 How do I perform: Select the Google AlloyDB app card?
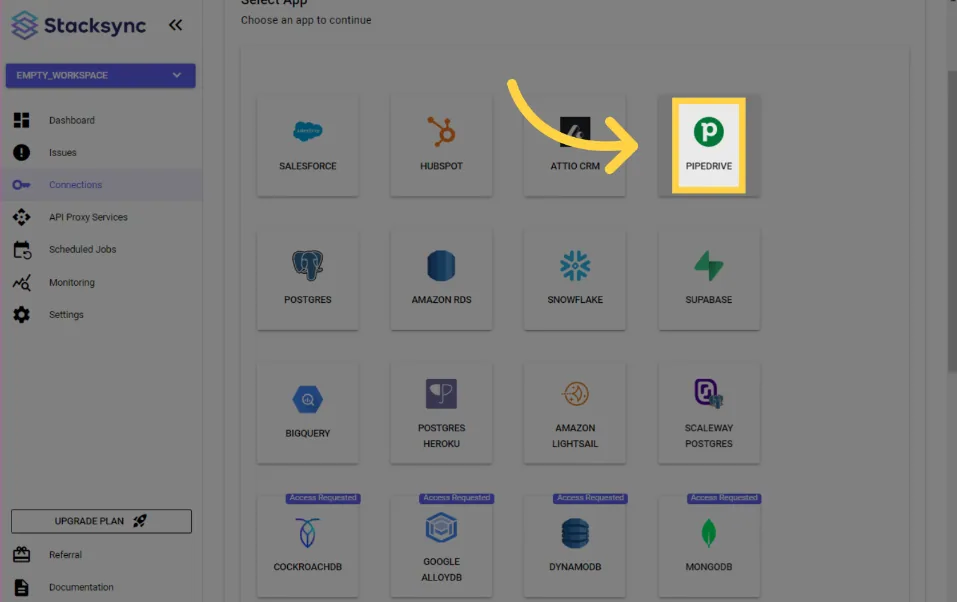[x=441, y=547]
